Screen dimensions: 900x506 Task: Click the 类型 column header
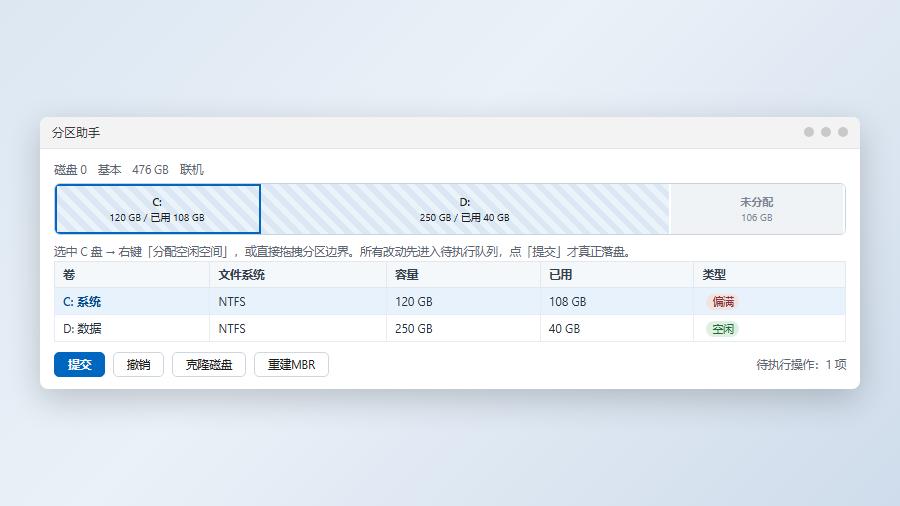coord(770,275)
